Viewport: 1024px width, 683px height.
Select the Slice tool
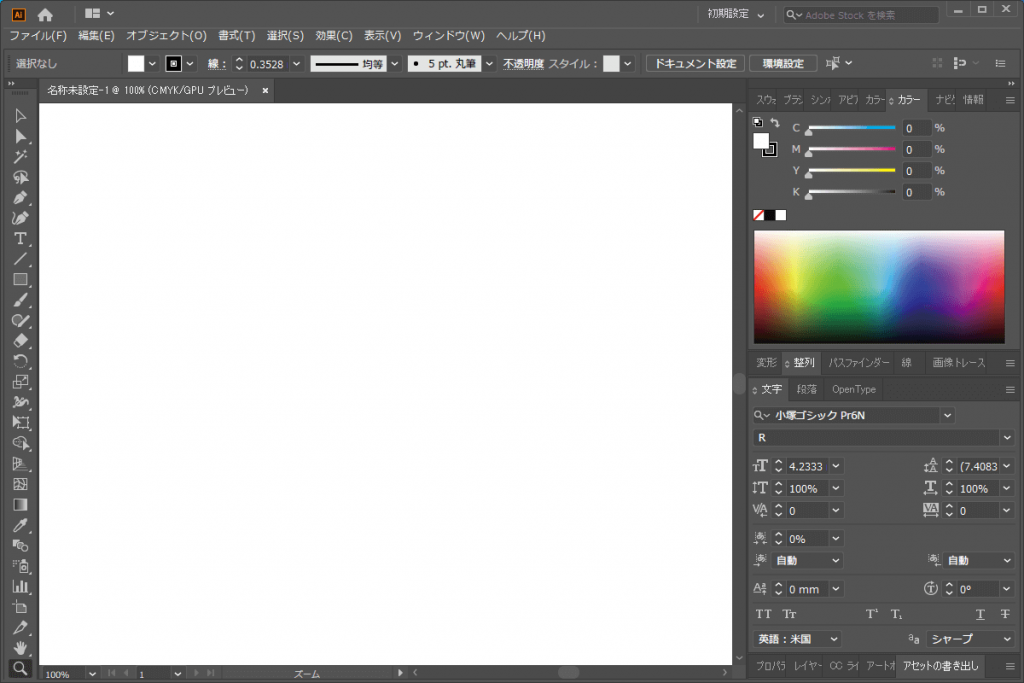click(20, 627)
